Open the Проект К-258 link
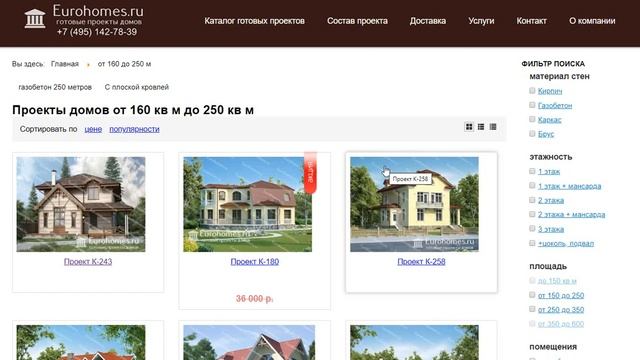This screenshot has height=360, width=640. (421, 262)
